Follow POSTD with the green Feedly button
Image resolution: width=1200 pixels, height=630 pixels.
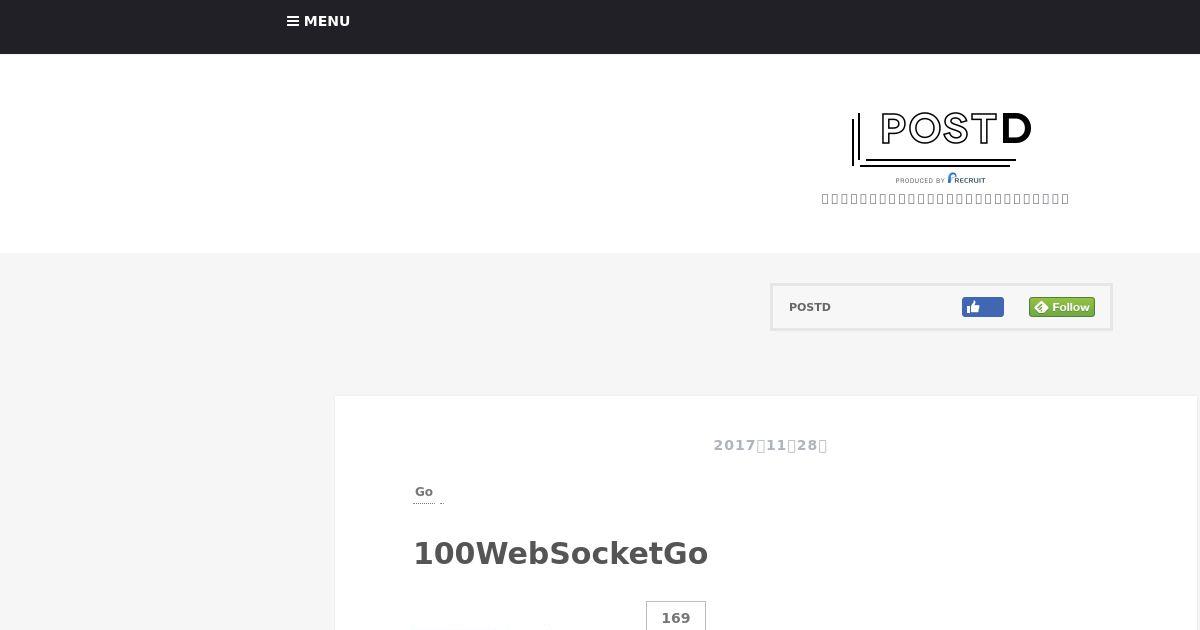pyautogui.click(x=1062, y=307)
